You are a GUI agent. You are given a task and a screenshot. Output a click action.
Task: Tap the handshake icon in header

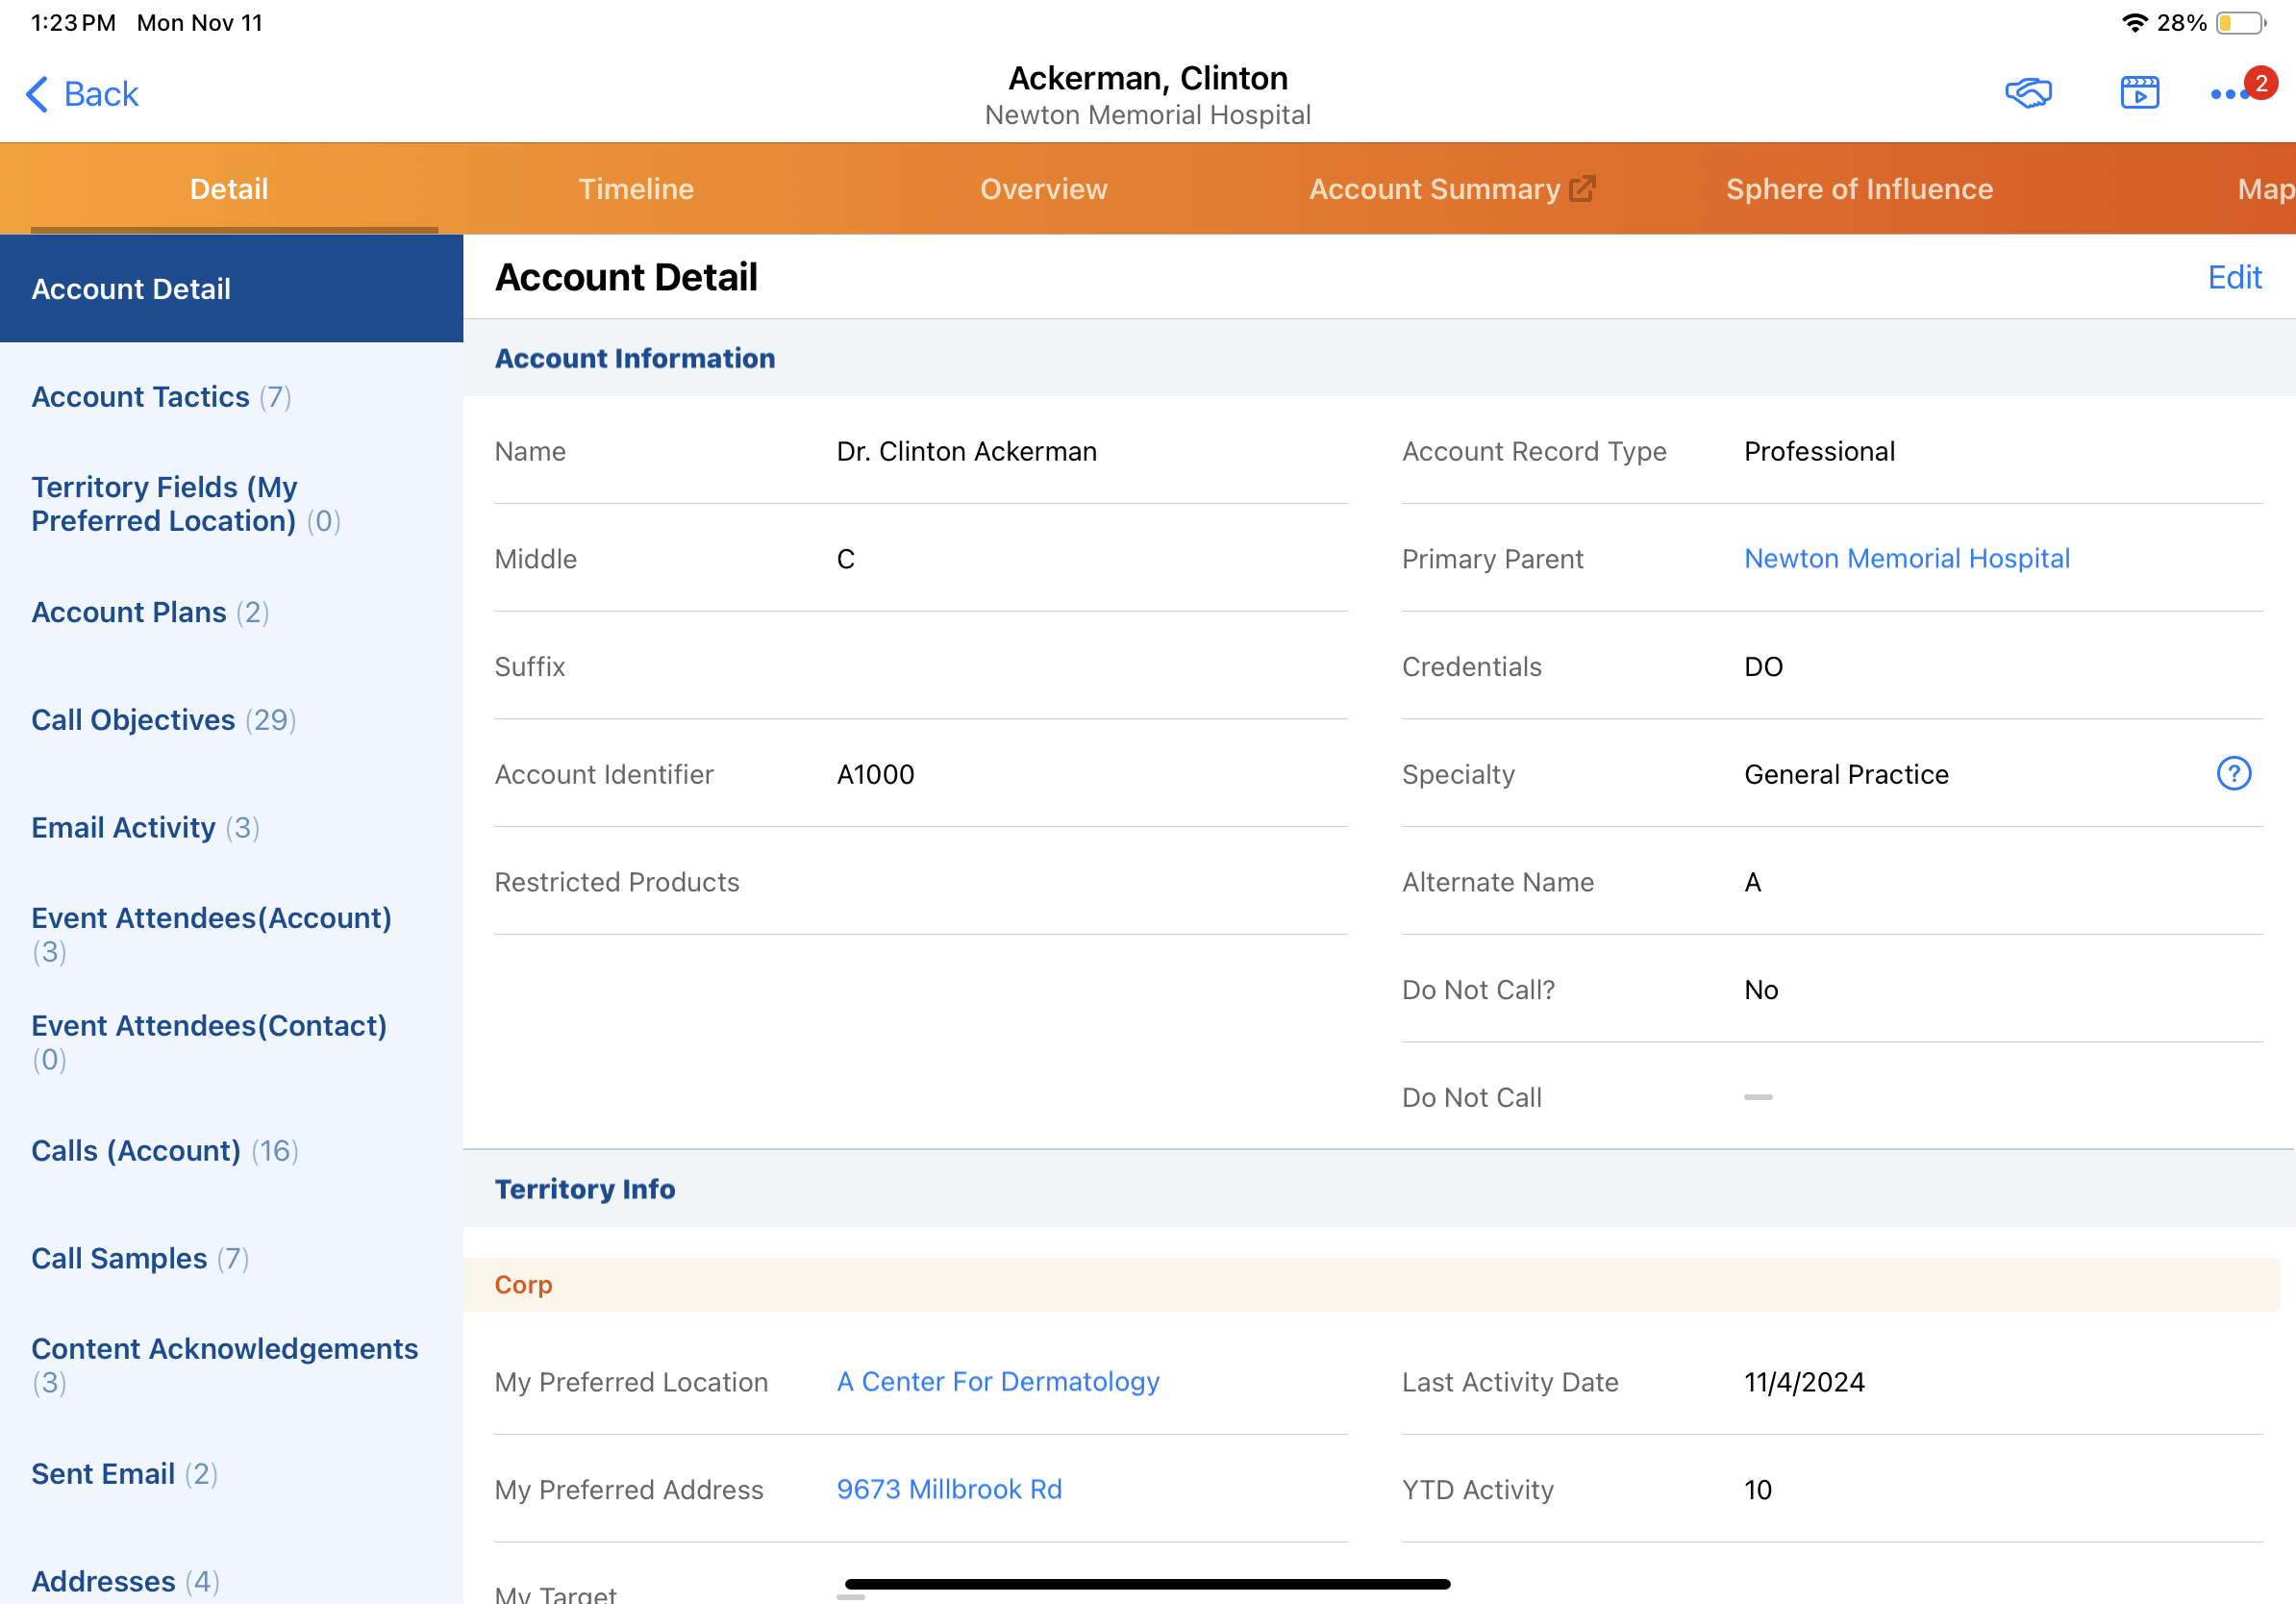click(2028, 93)
